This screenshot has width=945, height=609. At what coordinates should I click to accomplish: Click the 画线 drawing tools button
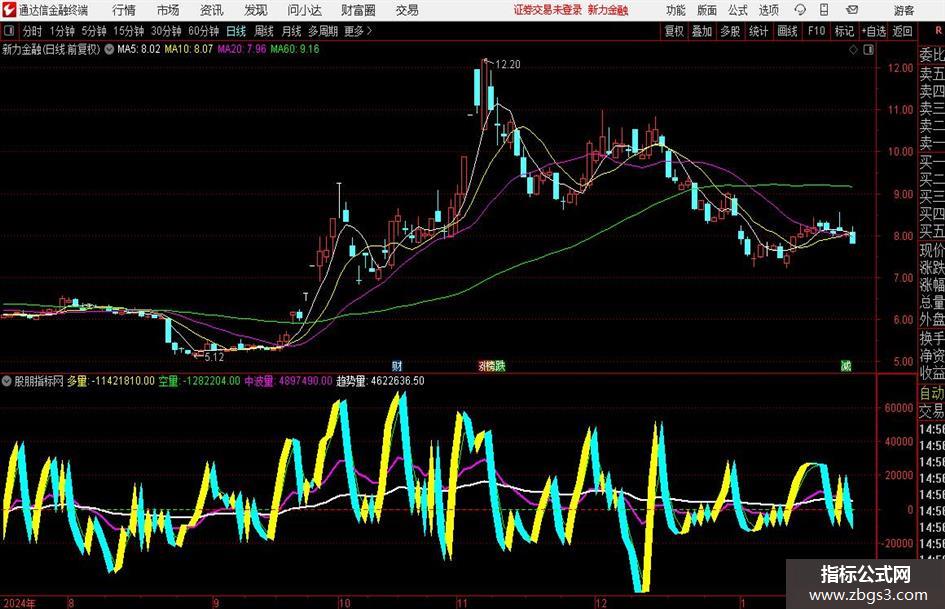tap(787, 31)
